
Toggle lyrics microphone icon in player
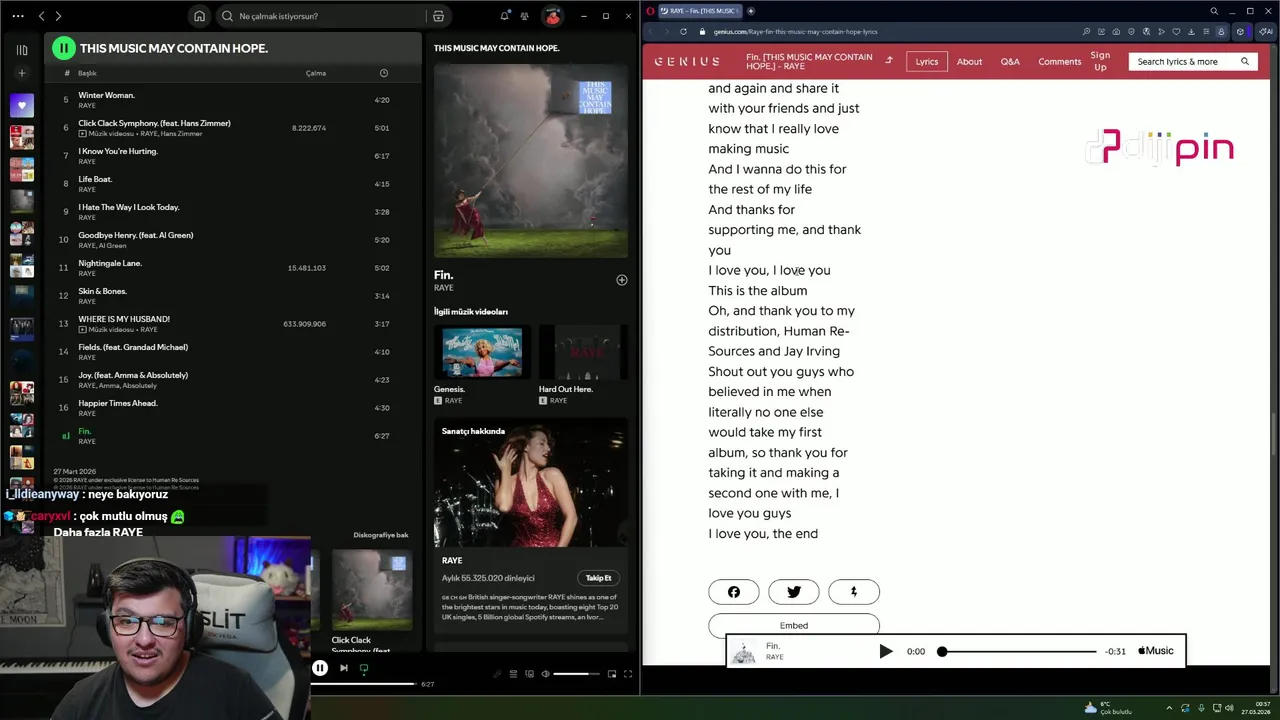pyautogui.click(x=497, y=674)
